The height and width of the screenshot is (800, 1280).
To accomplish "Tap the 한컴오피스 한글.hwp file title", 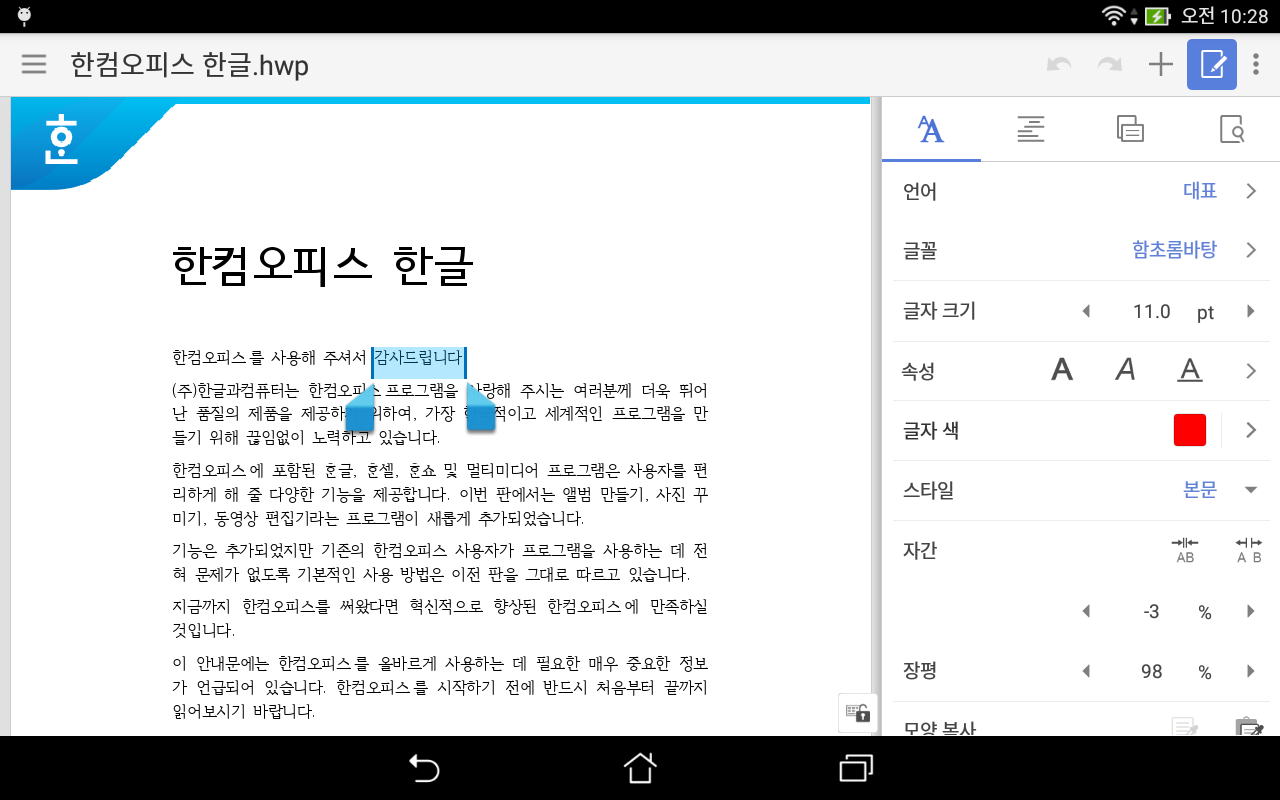I will 189,65.
